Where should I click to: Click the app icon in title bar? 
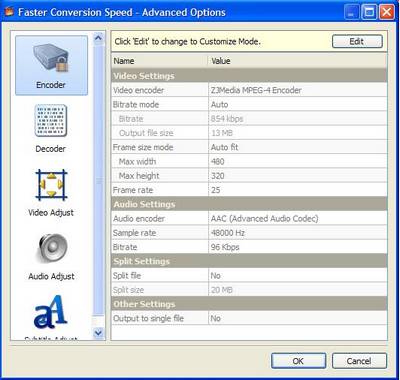coord(9,12)
